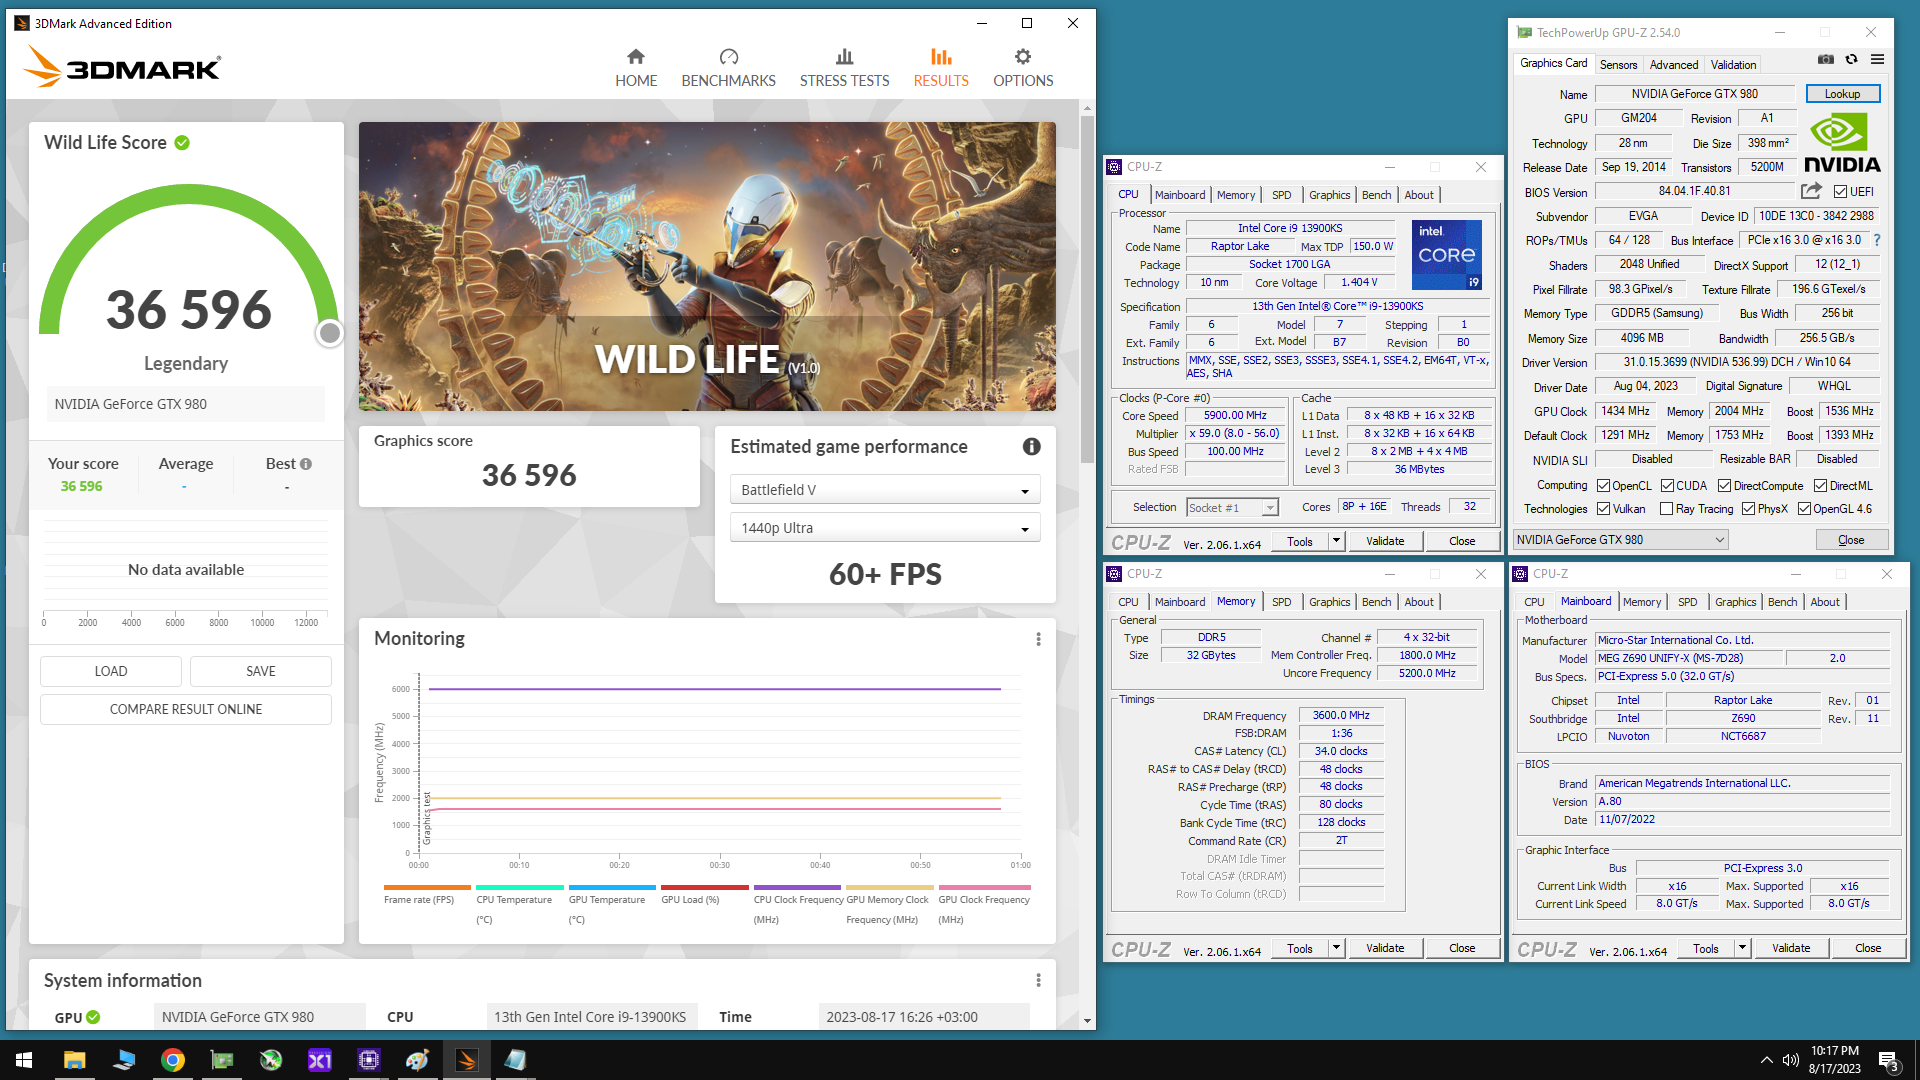Open the Results bar chart icon
The image size is (1920, 1080).
[x=941, y=57]
